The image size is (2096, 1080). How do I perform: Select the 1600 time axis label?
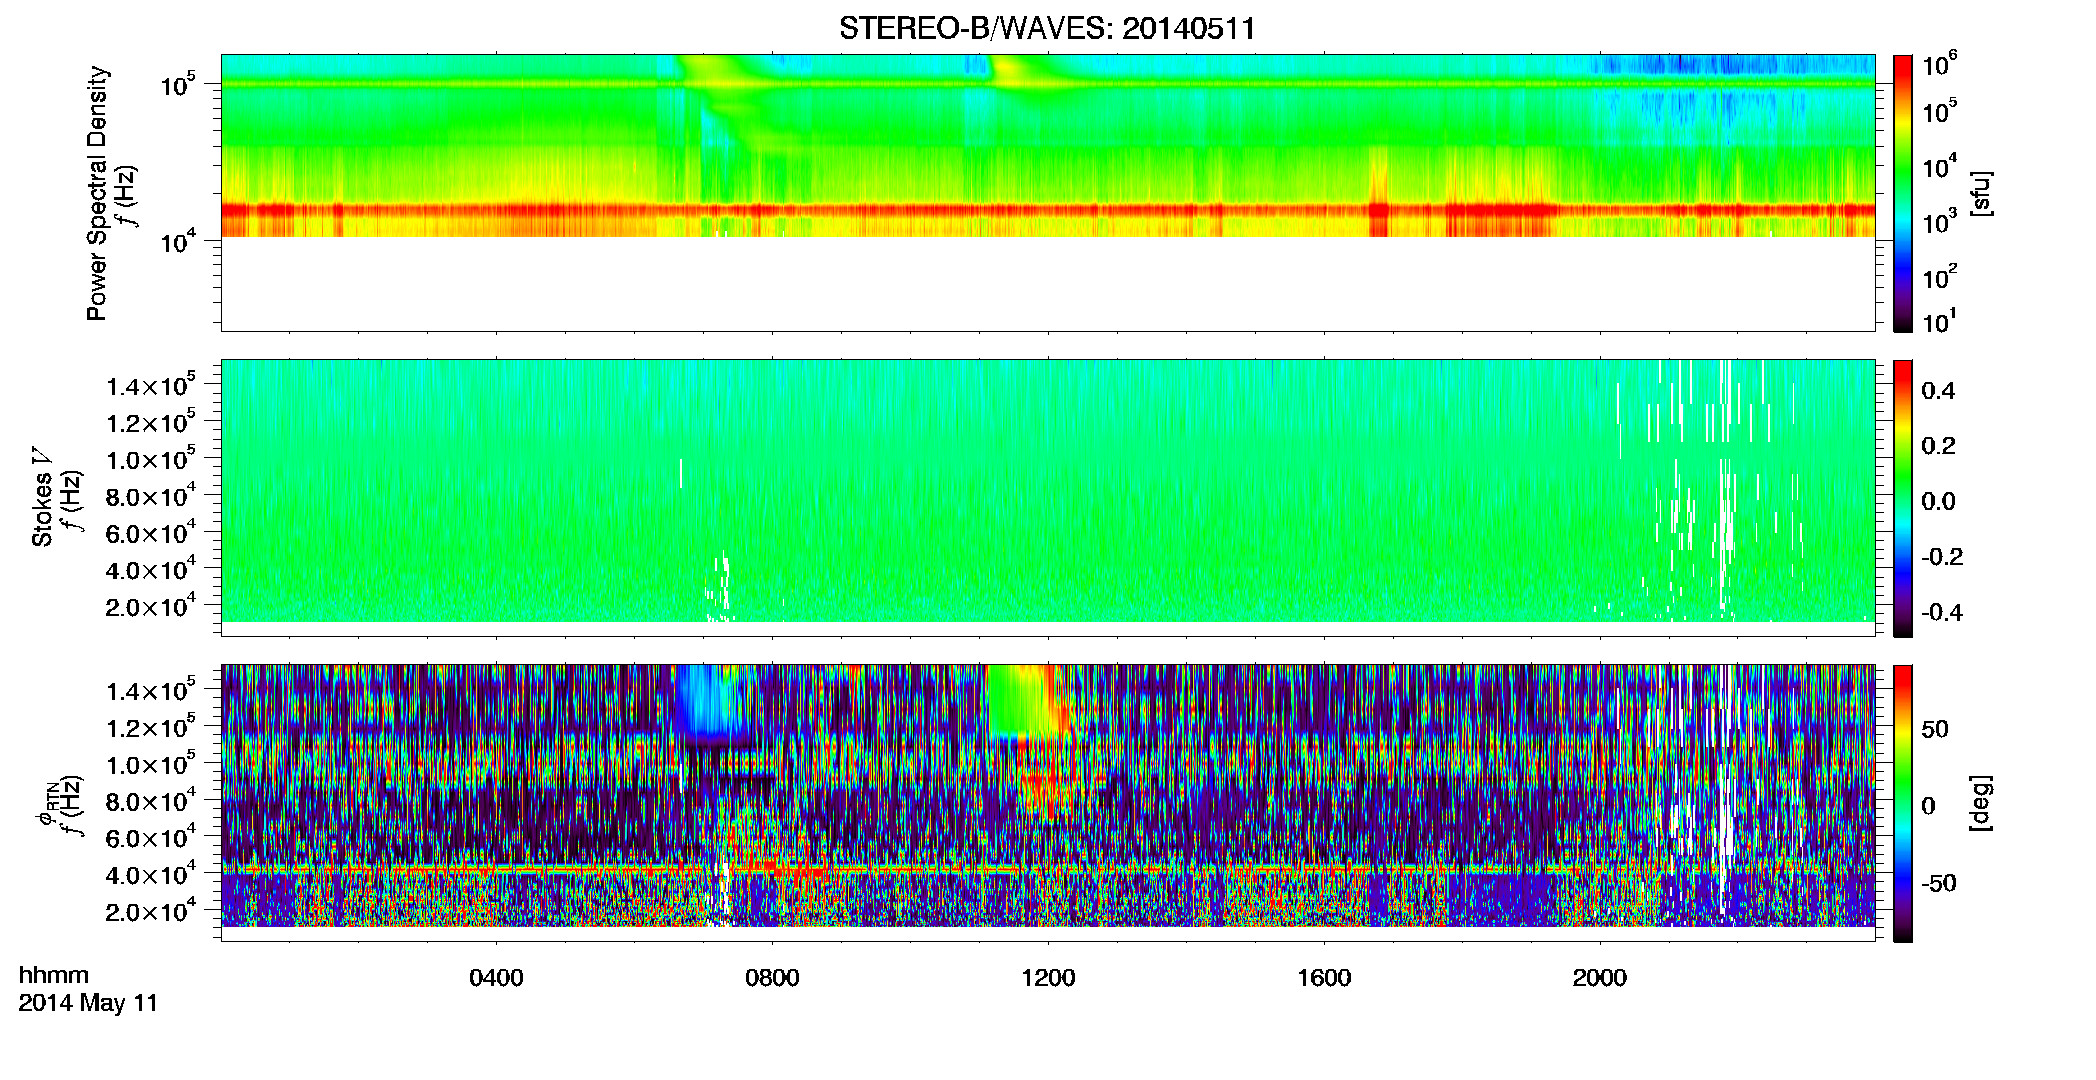pos(1324,978)
